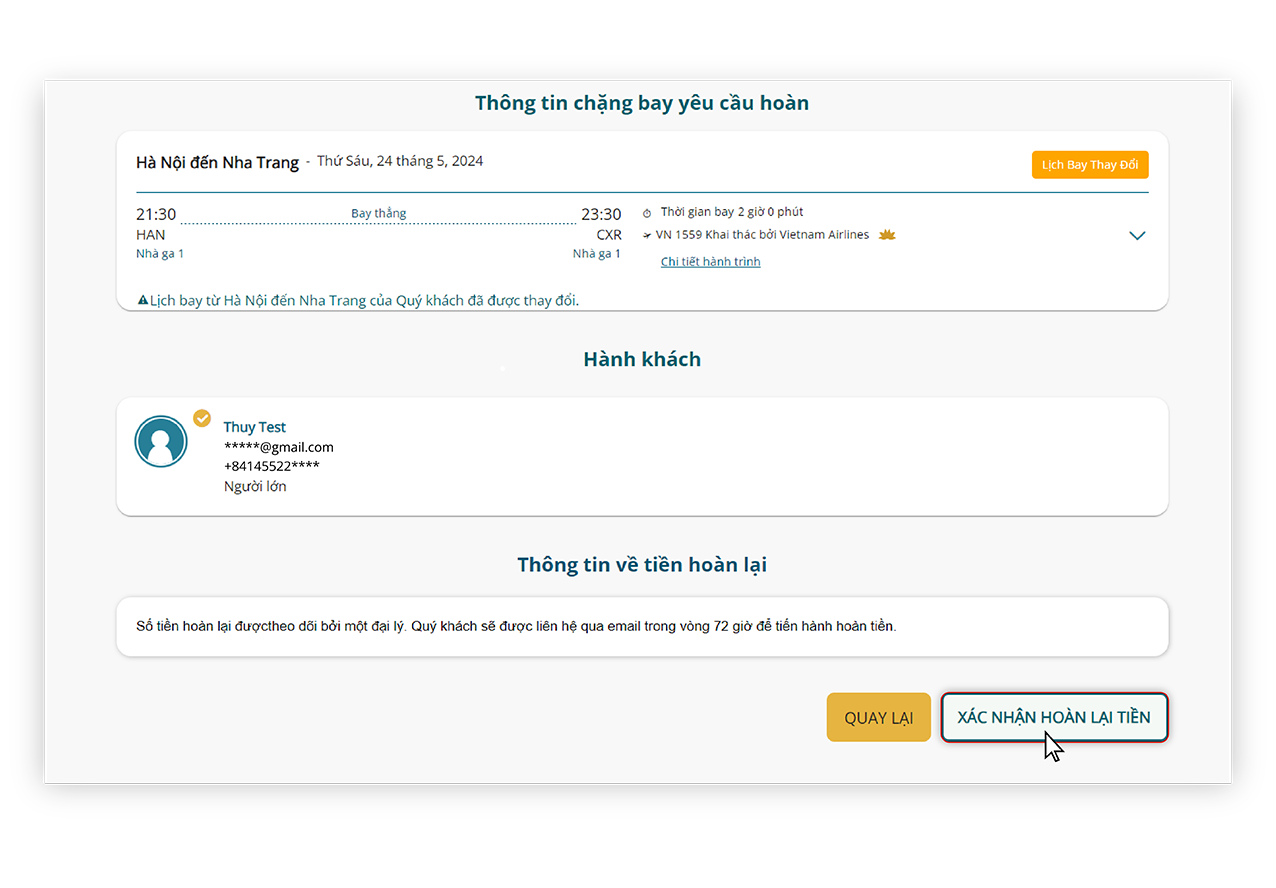Viewport: 1276px width, 888px height.
Task: Click the "Bay thẳng" direct flight label
Action: coord(379,213)
